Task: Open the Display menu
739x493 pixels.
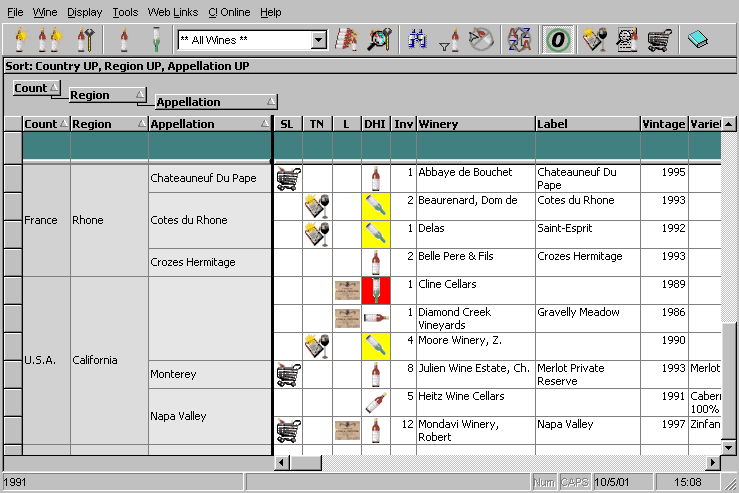Action: [84, 12]
